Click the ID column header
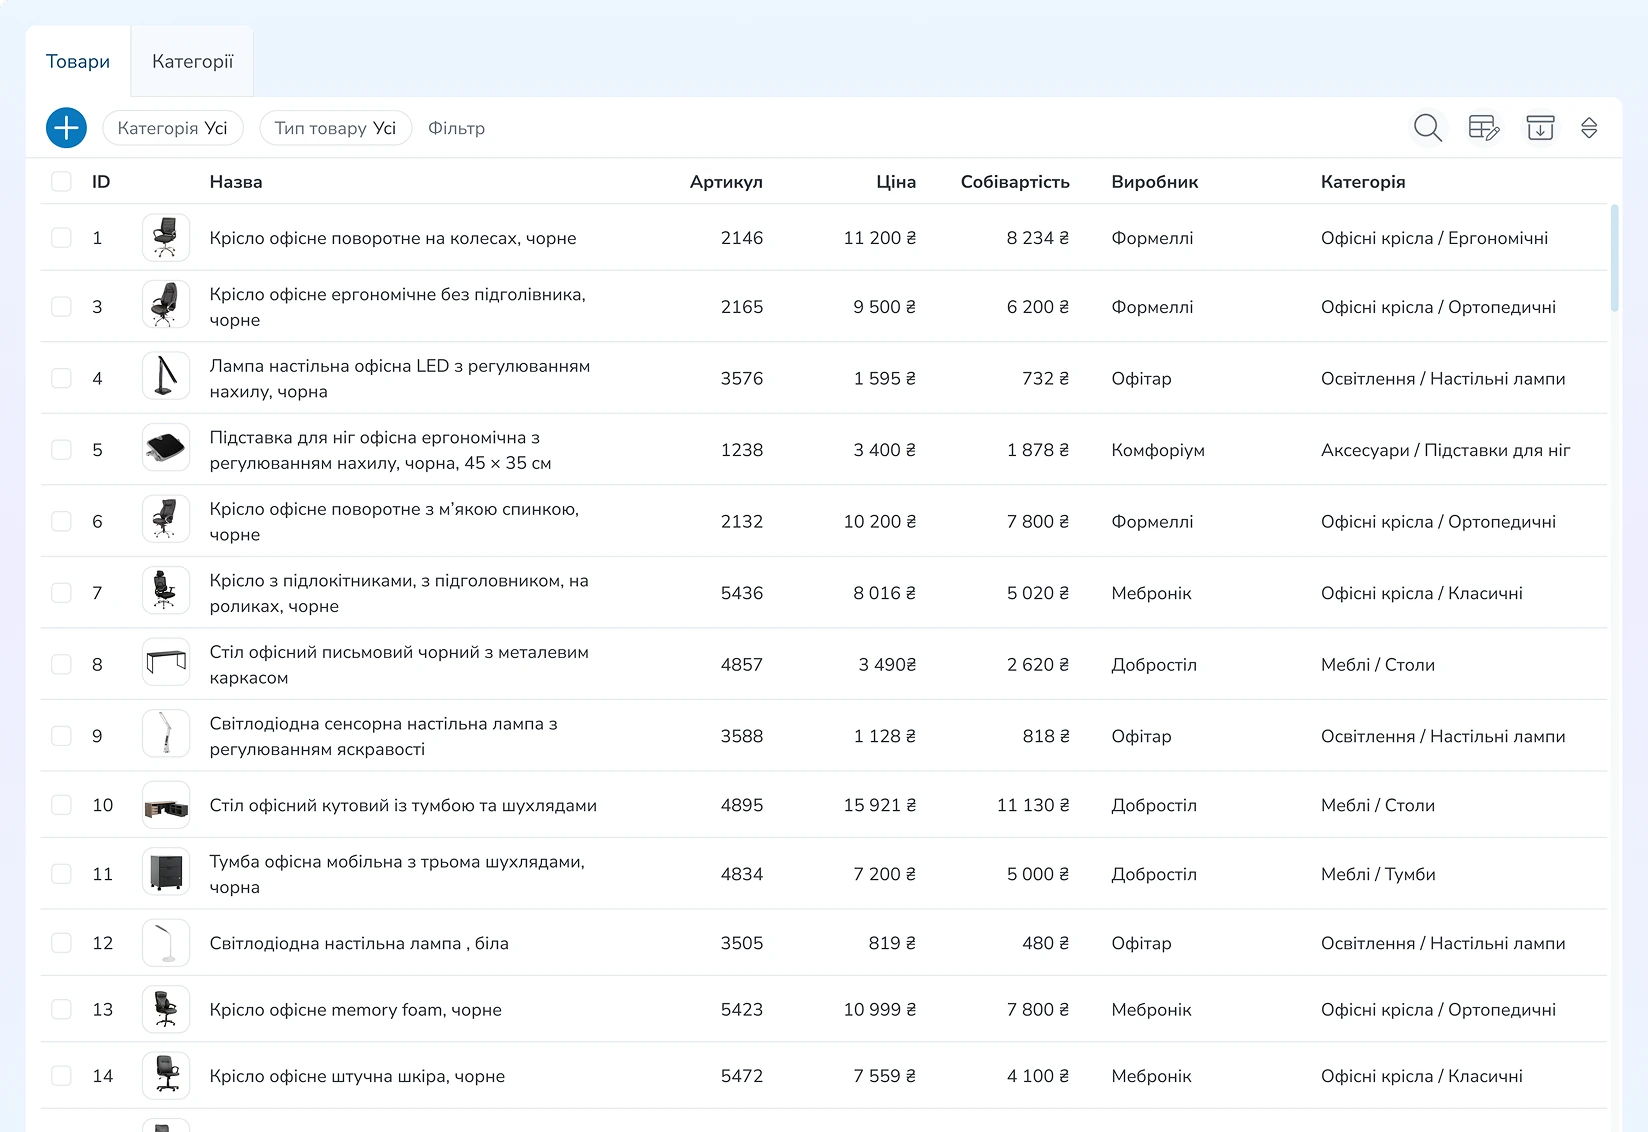This screenshot has width=1648, height=1132. 101,182
